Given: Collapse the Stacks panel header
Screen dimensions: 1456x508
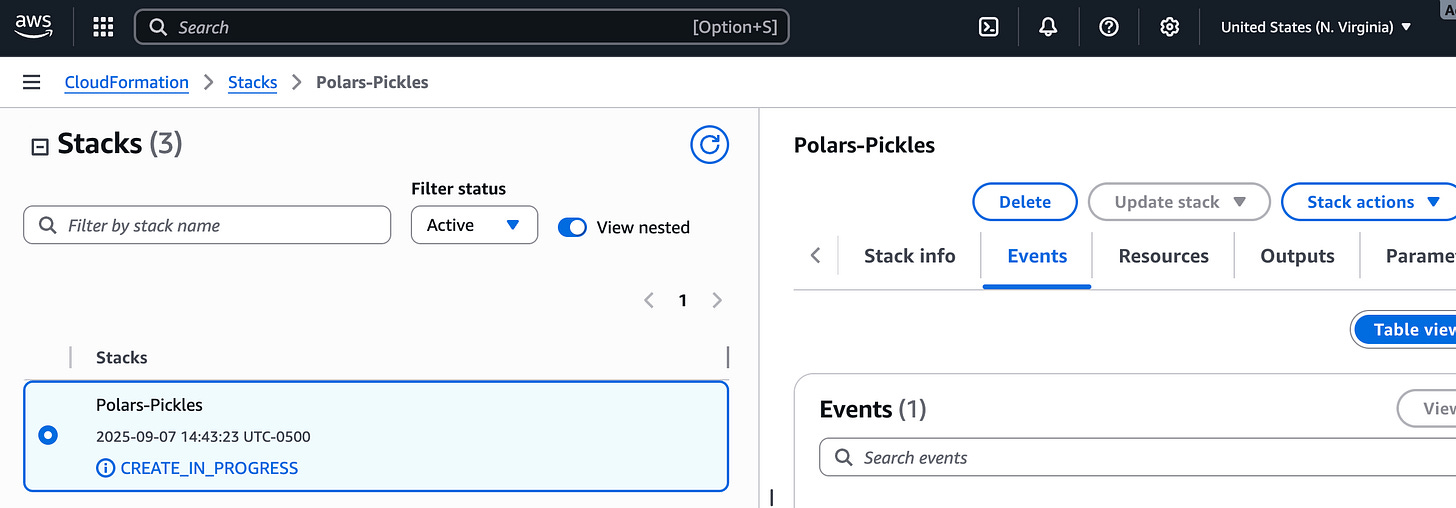Looking at the screenshot, I should point(40,147).
